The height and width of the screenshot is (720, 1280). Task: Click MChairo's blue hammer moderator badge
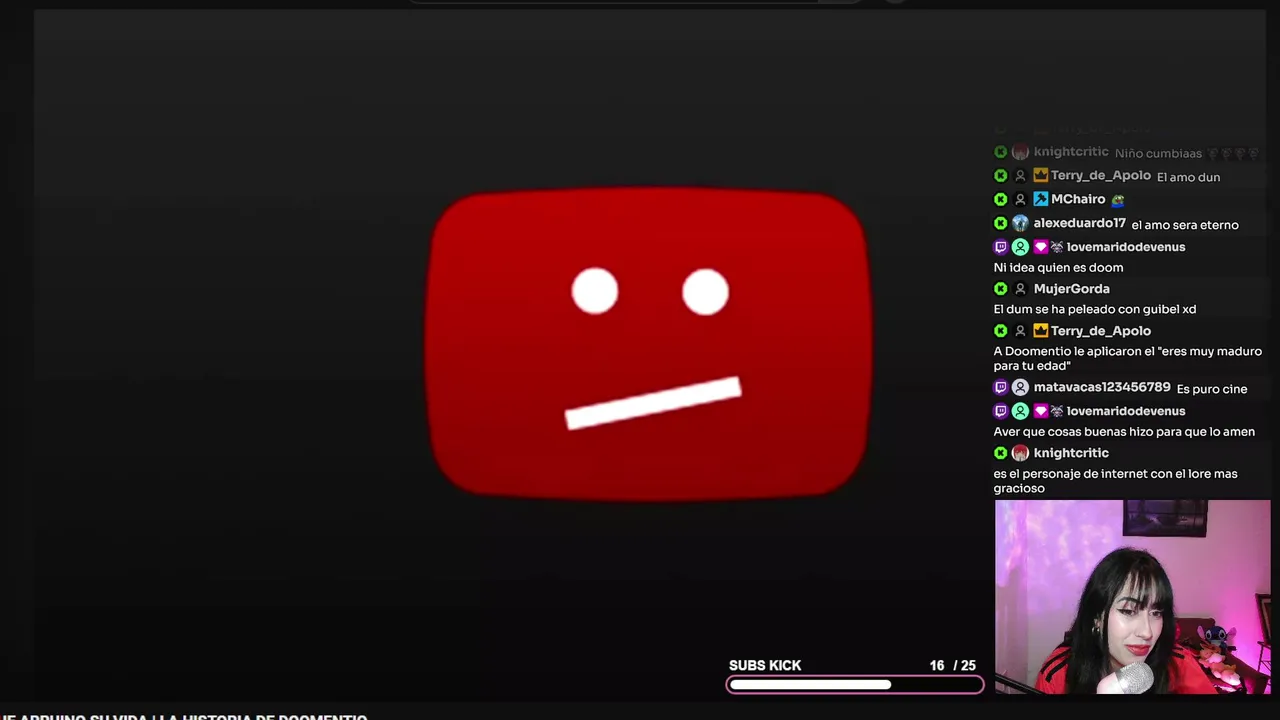click(x=1040, y=199)
